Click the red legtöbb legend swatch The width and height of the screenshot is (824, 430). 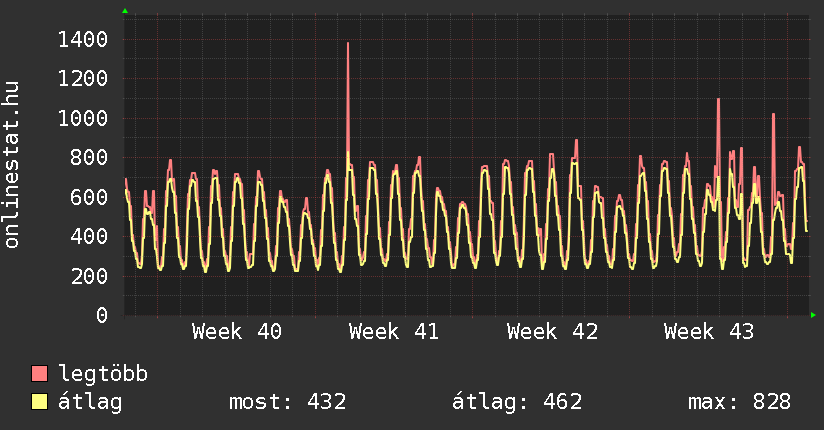tap(39, 374)
